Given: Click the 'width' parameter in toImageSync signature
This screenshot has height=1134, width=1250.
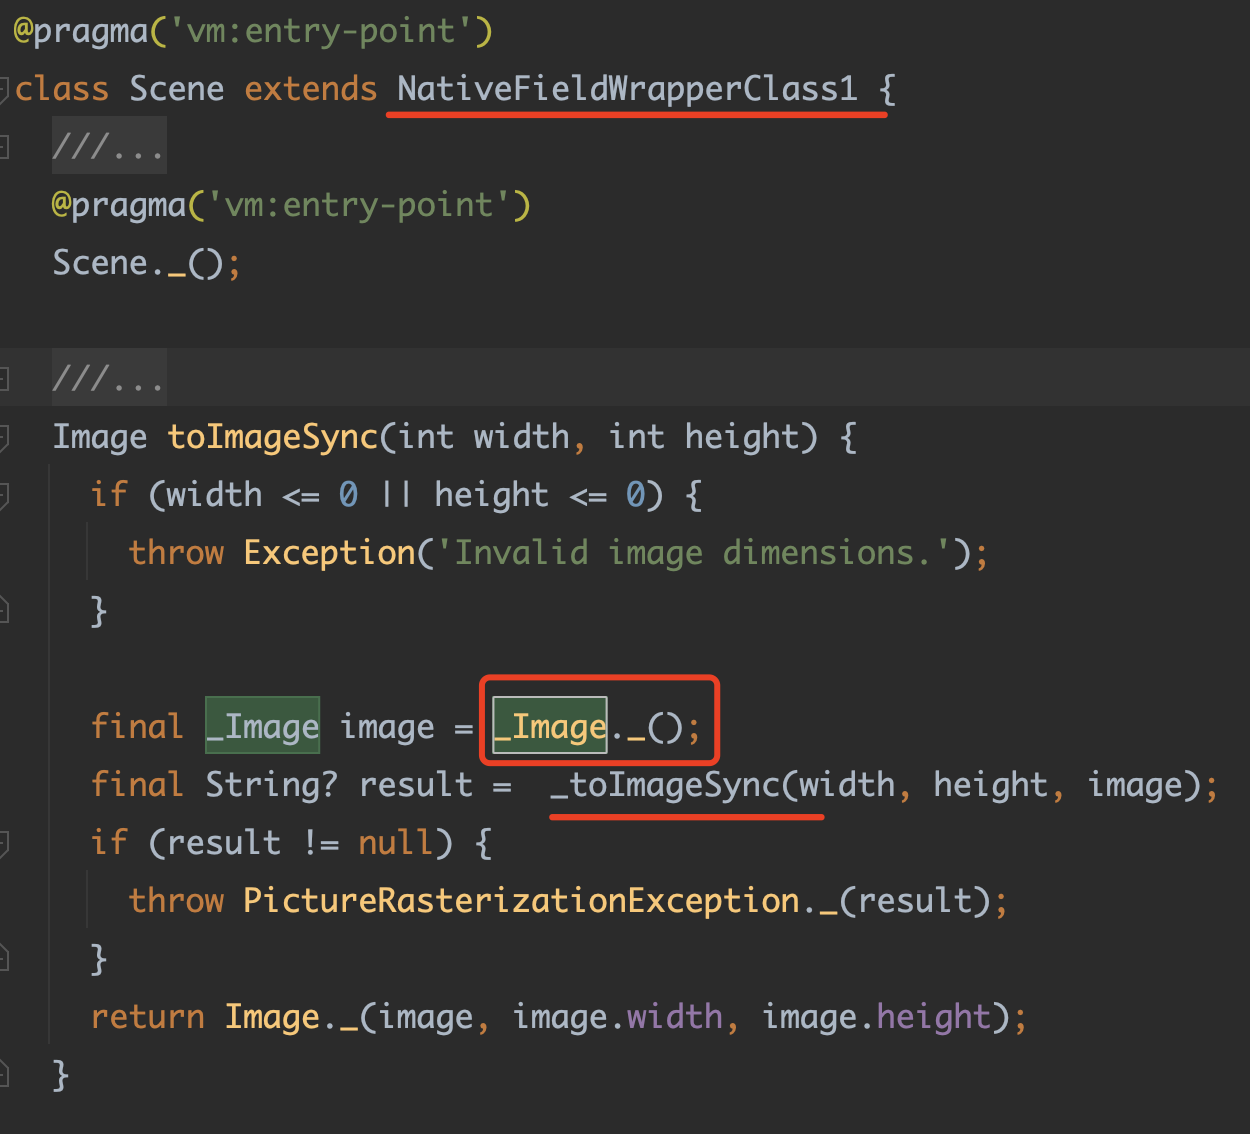Looking at the screenshot, I should point(521,437).
